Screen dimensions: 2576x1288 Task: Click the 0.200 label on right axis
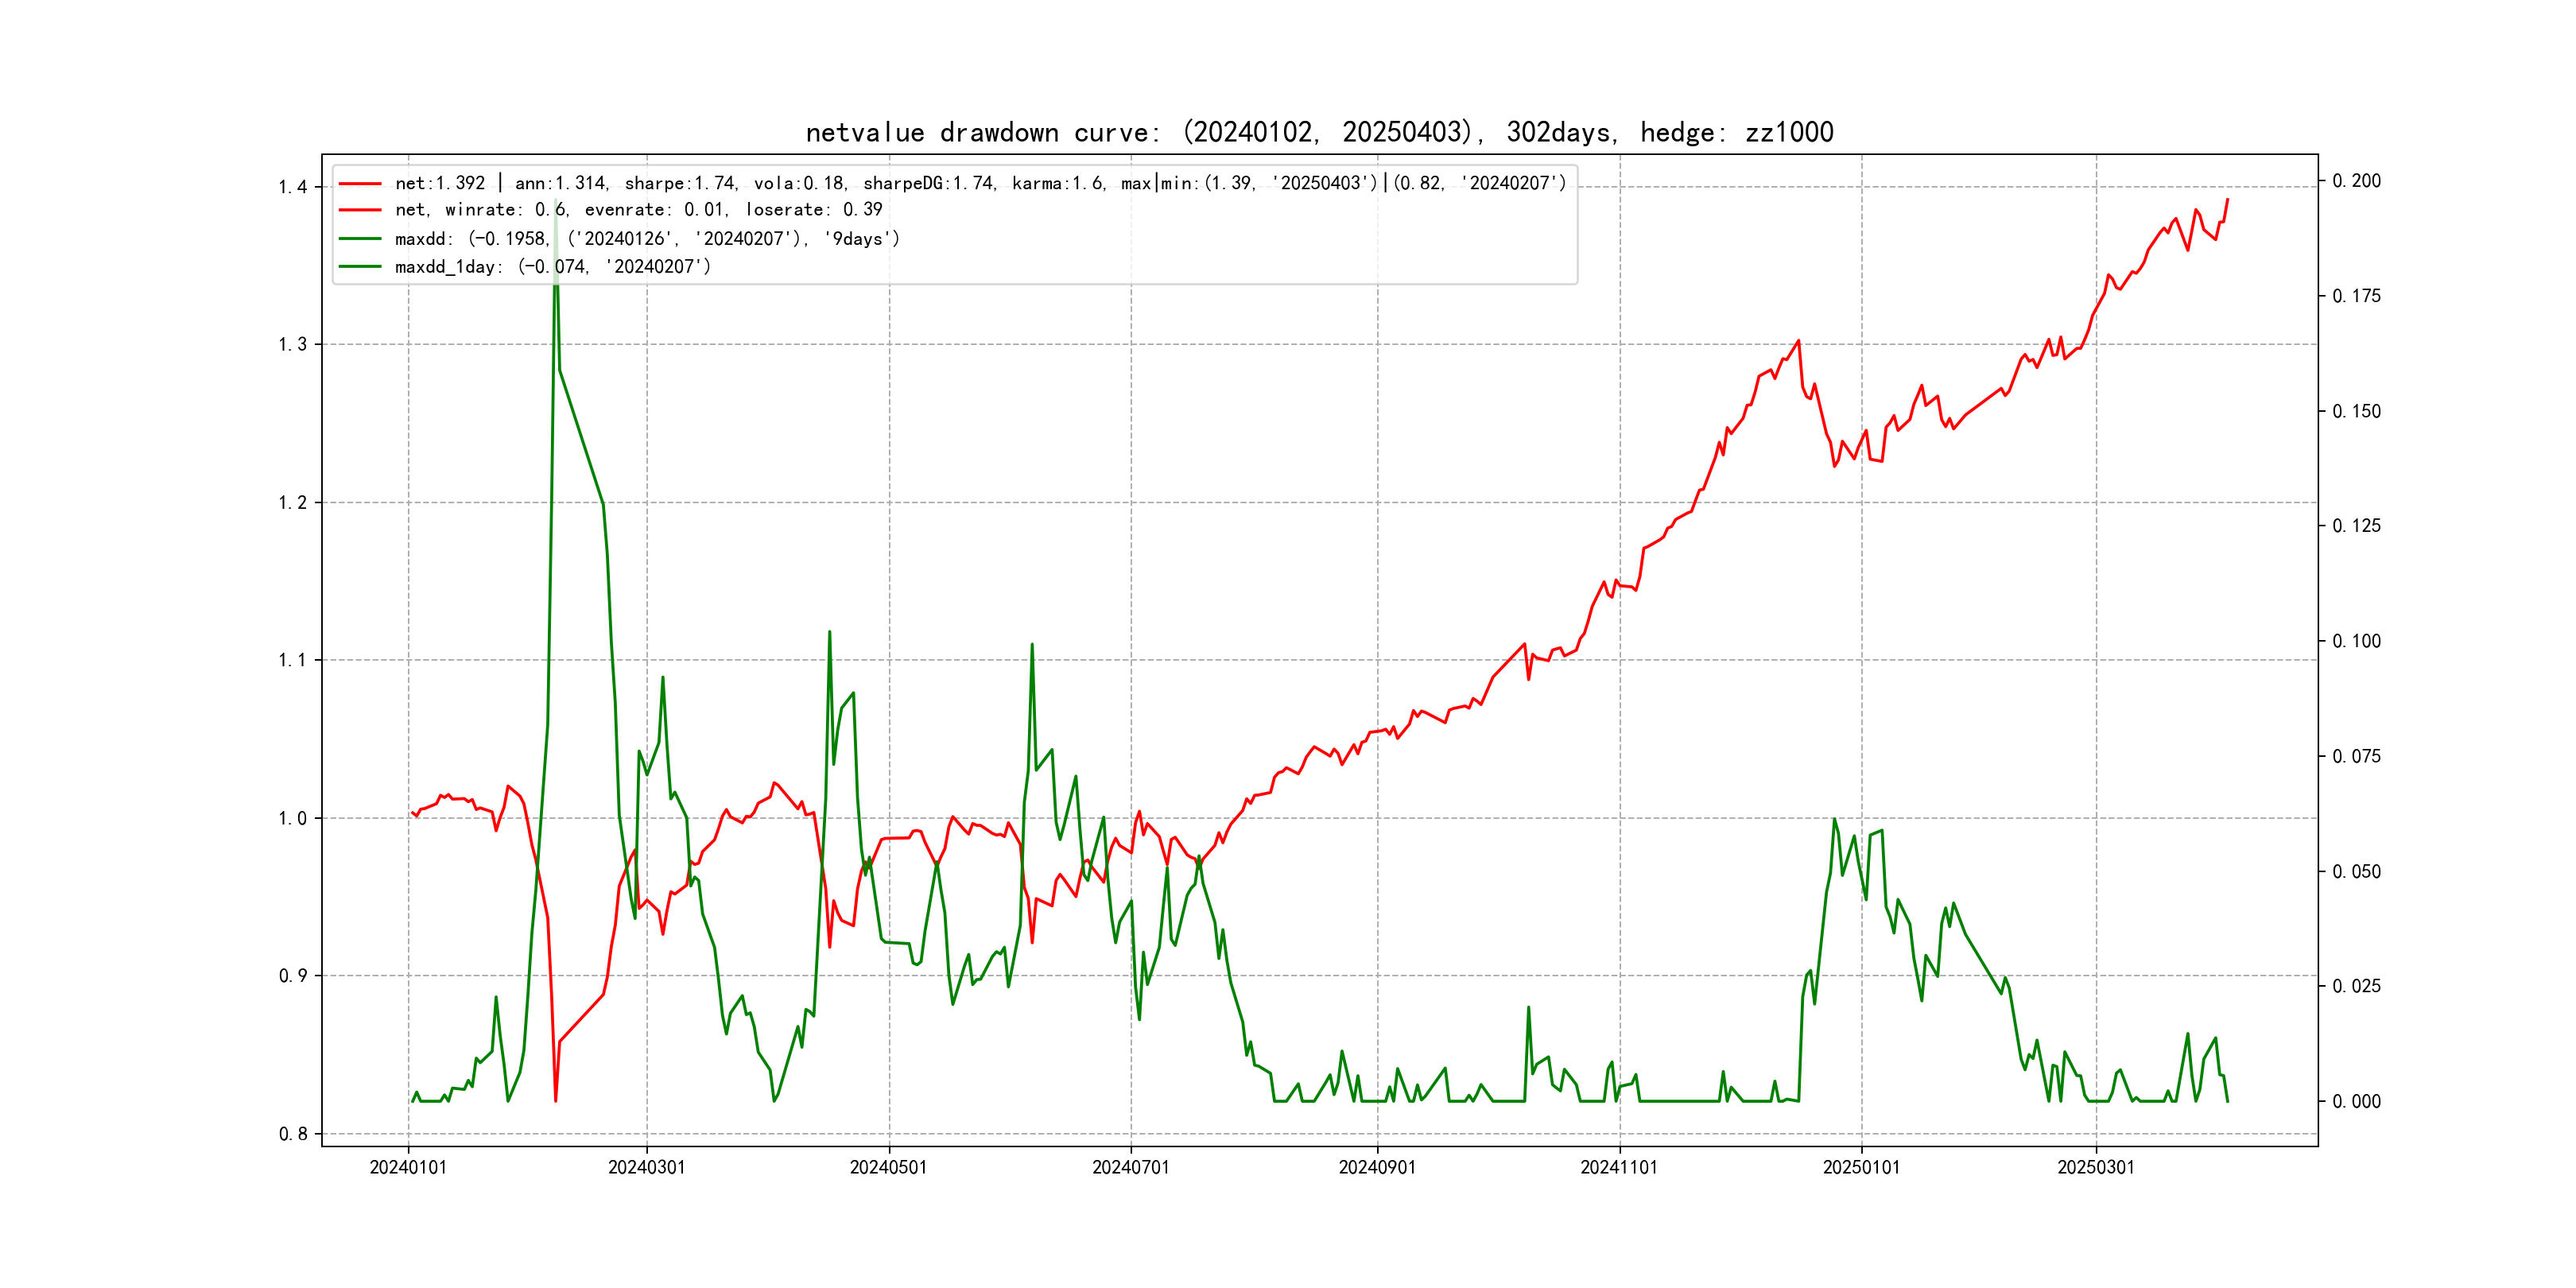coord(2356,181)
